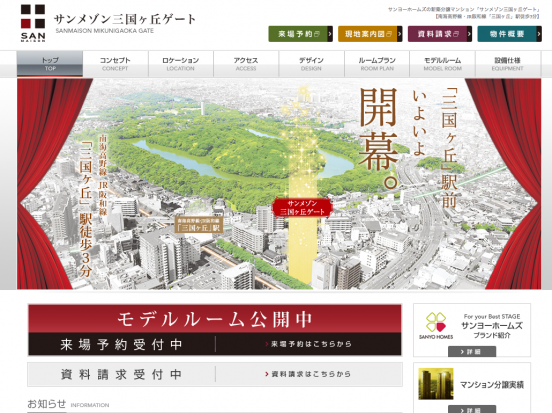This screenshot has height=413, width=552.
Task: Click the サンヨーホームズ ブランド紹介 text
Action: coord(492,330)
